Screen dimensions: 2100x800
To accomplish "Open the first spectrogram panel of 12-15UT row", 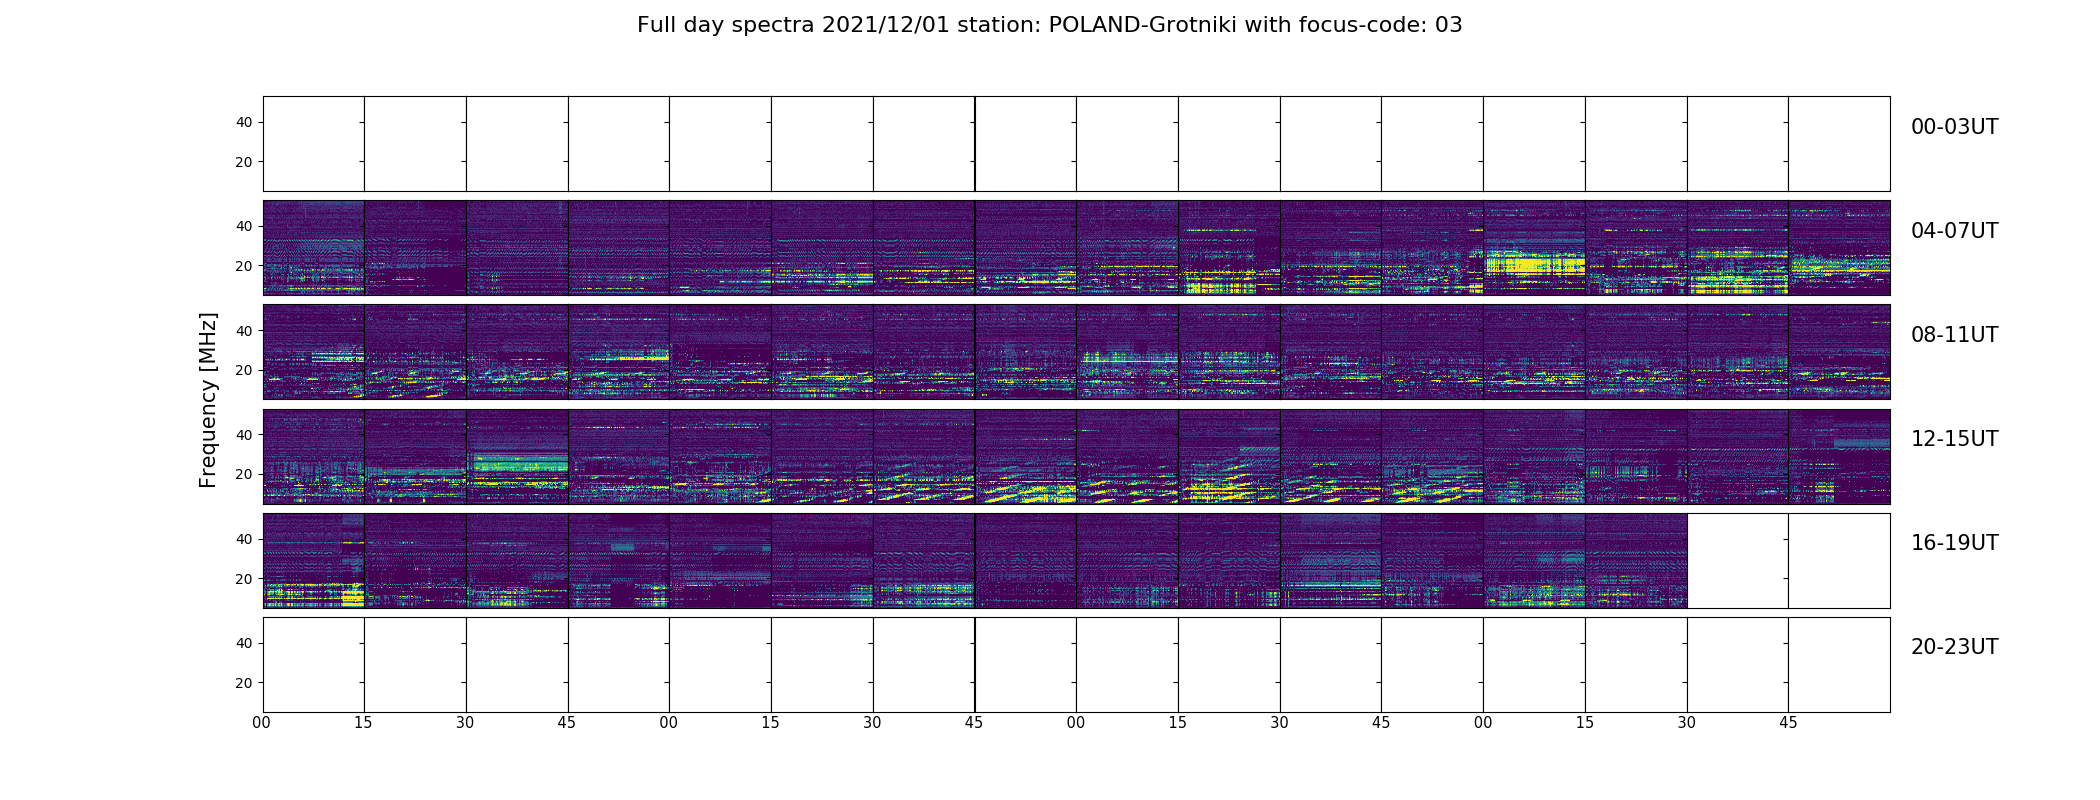I will point(314,457).
